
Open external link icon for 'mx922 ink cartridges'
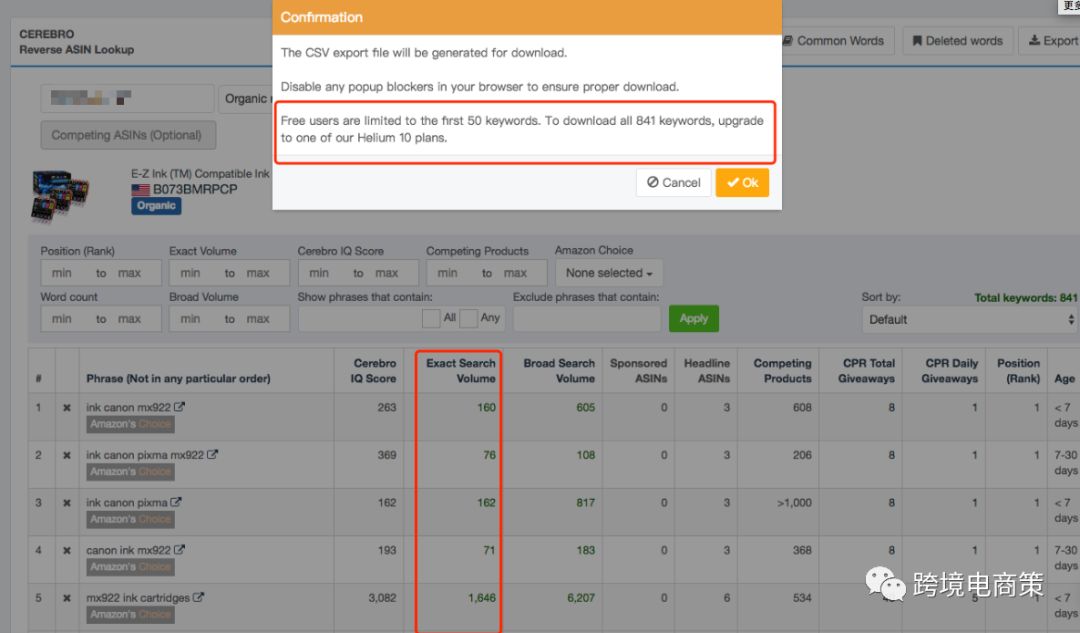click(x=198, y=596)
